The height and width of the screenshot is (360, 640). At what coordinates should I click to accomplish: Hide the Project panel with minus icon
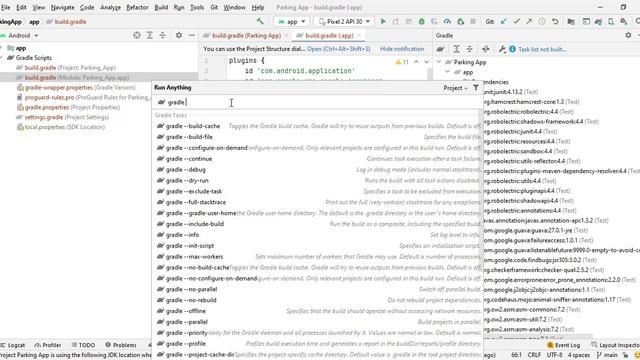(191, 36)
